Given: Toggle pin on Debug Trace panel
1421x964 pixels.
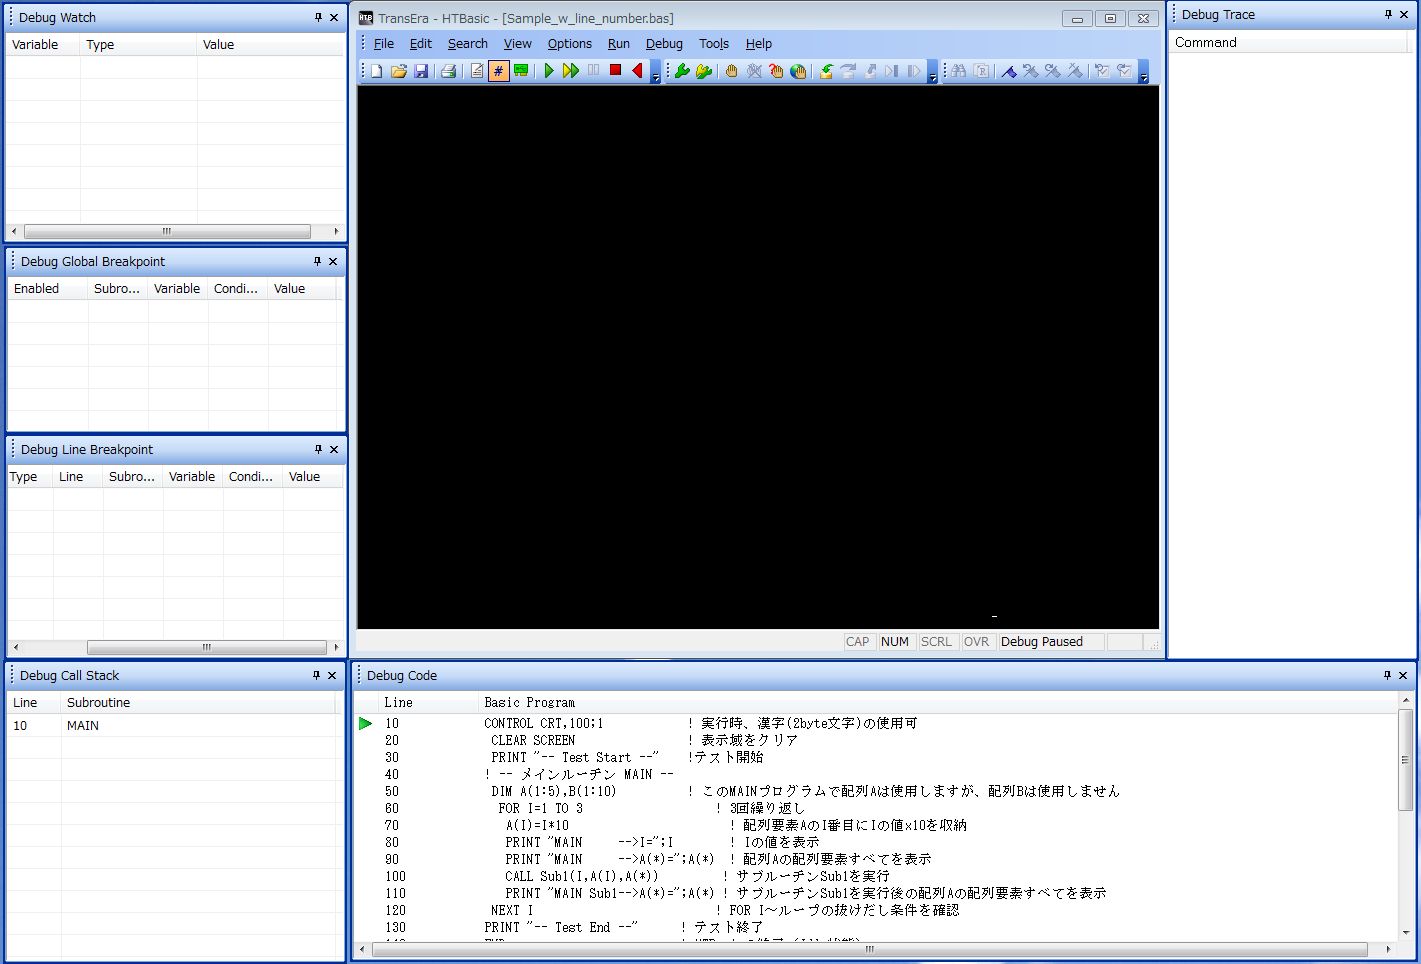Looking at the screenshot, I should click(x=1388, y=14).
